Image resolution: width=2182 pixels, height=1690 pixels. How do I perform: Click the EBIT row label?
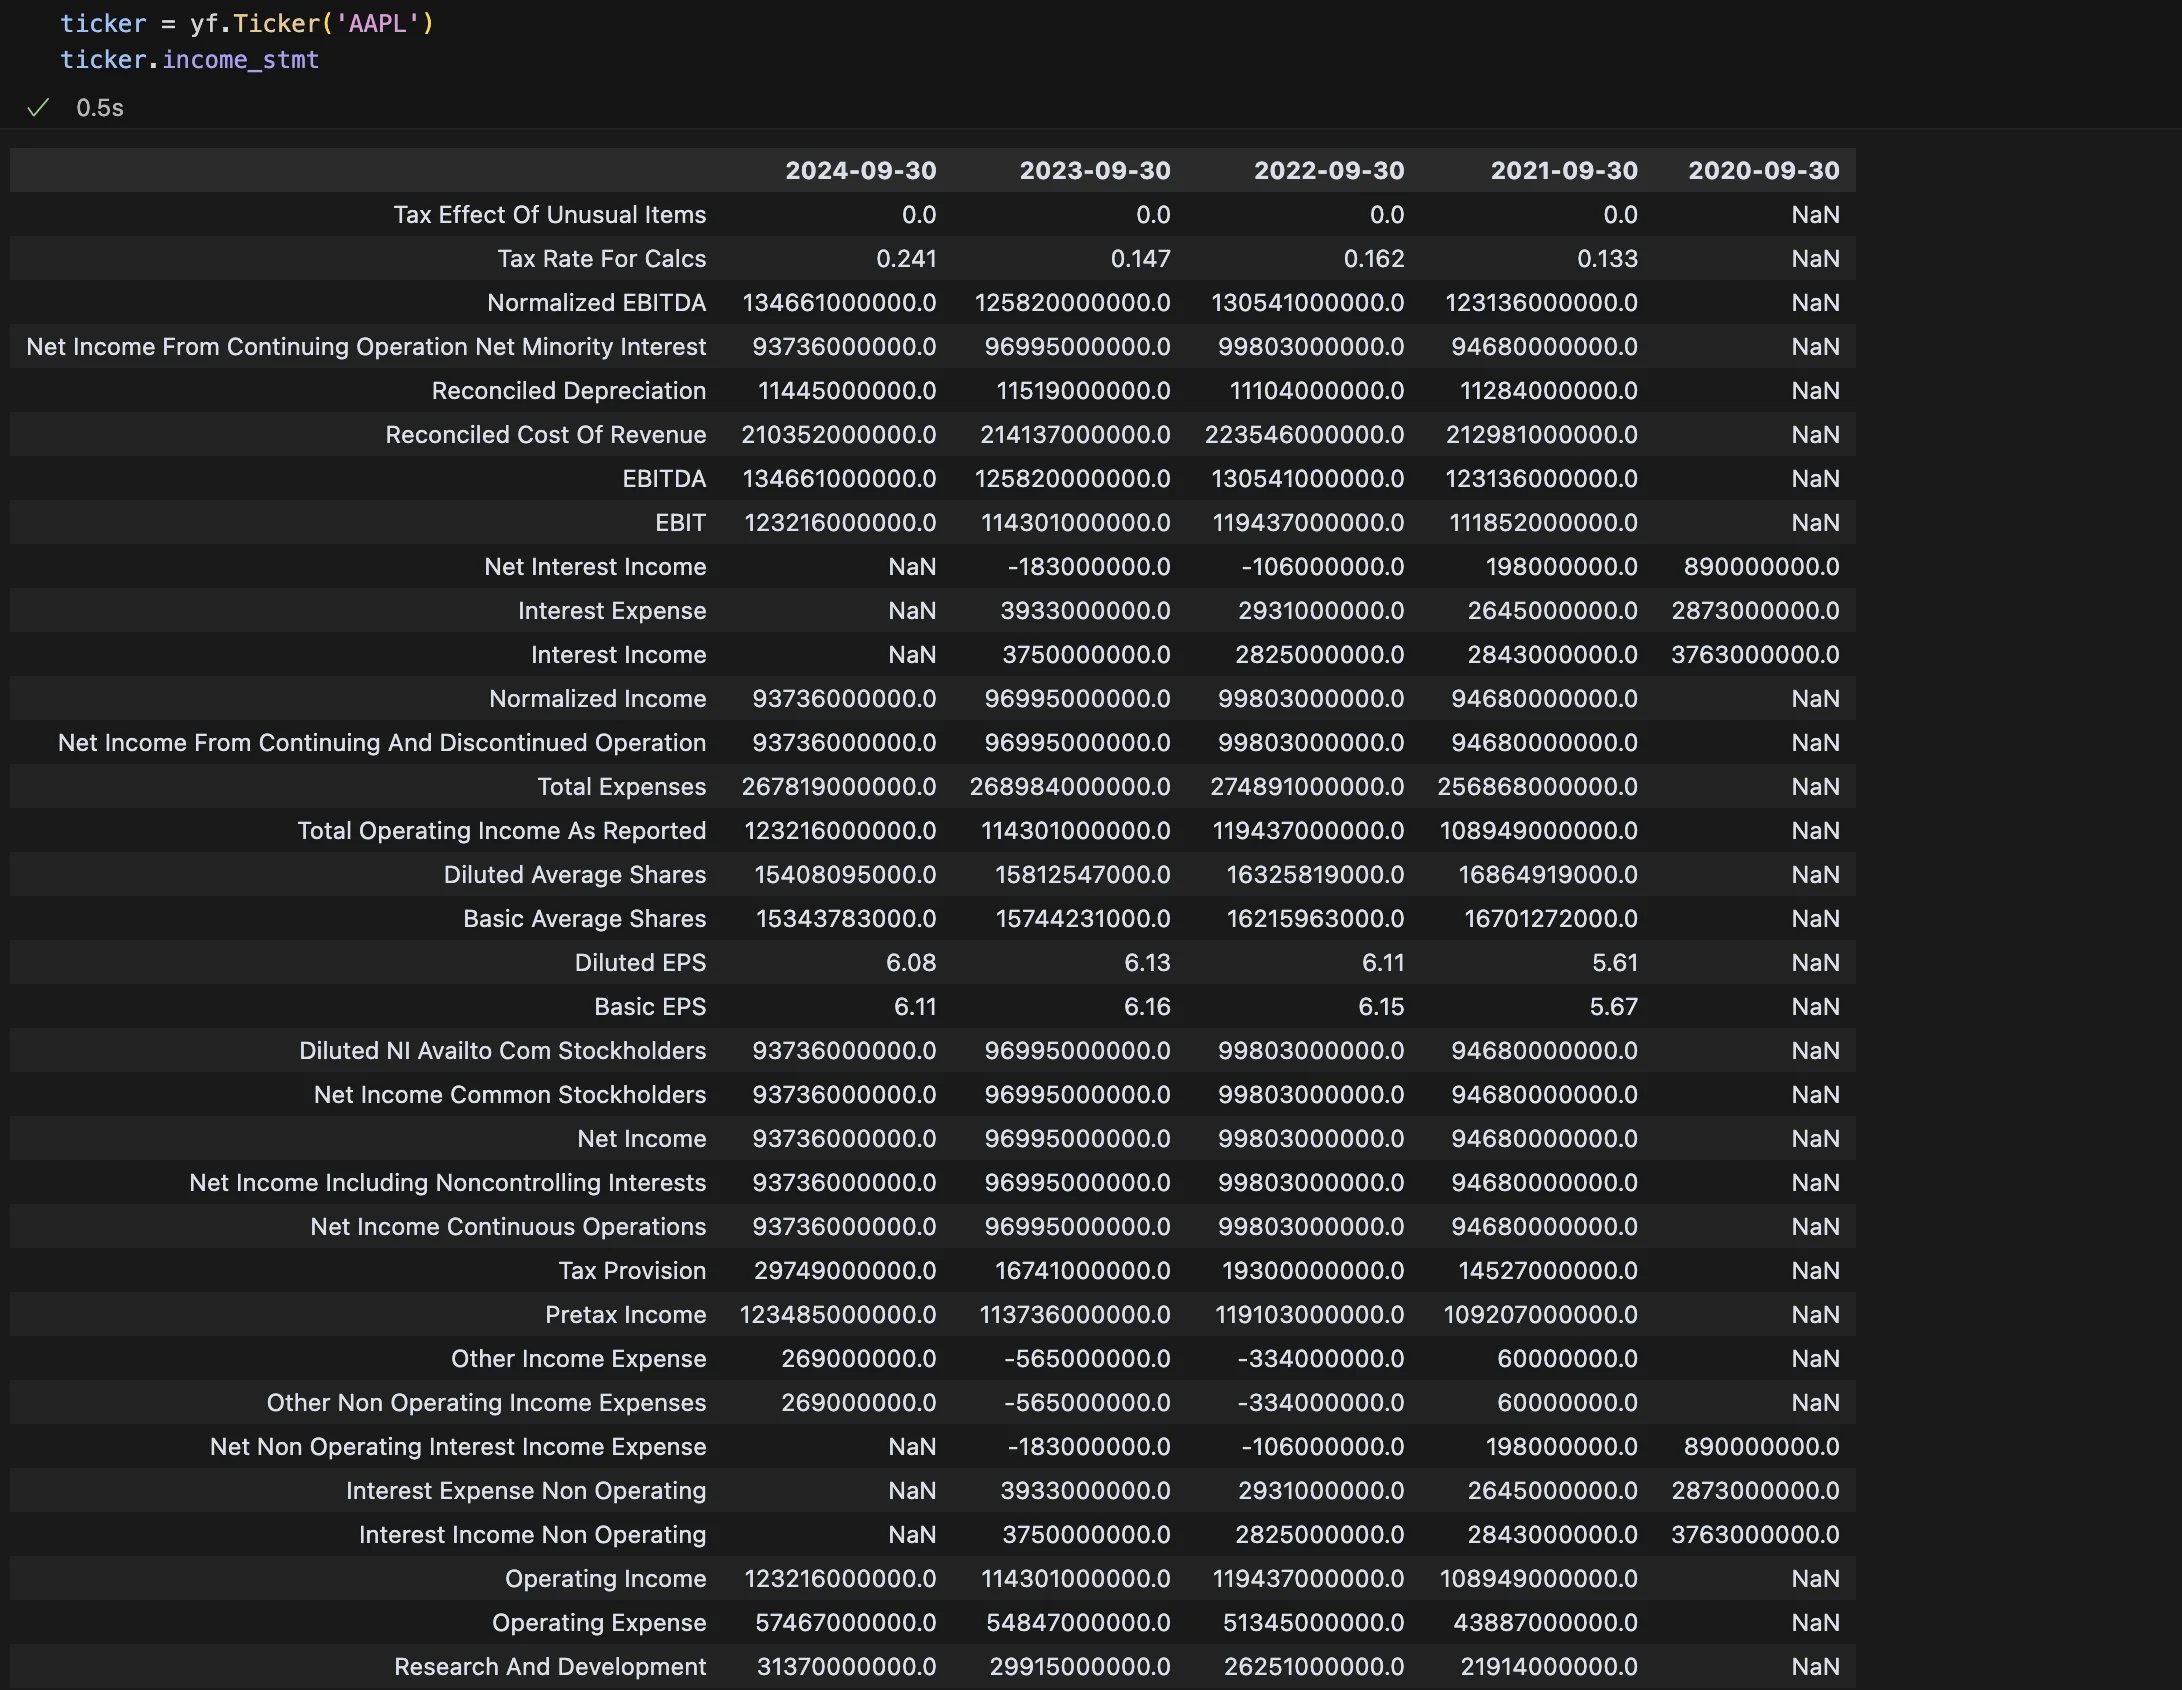click(680, 523)
